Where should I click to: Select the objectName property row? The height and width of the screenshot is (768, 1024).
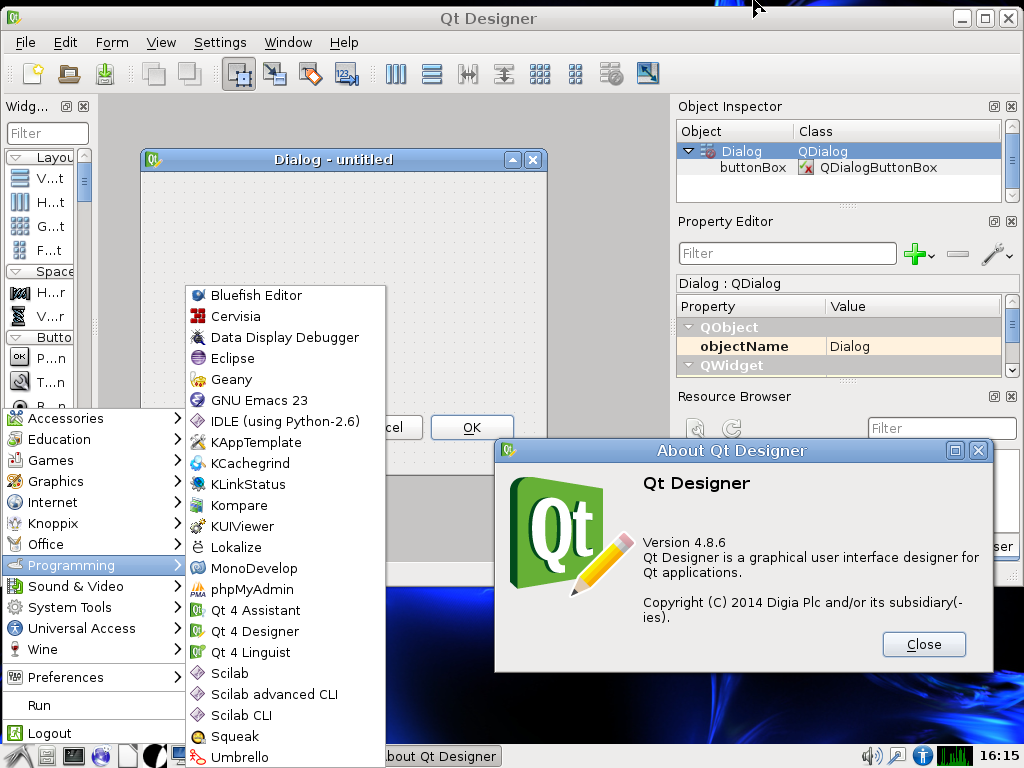click(839, 347)
